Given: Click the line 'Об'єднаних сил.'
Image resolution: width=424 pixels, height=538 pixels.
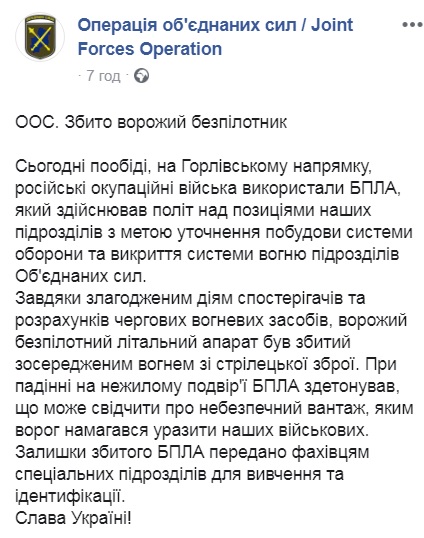Looking at the screenshot, I should [81, 276].
